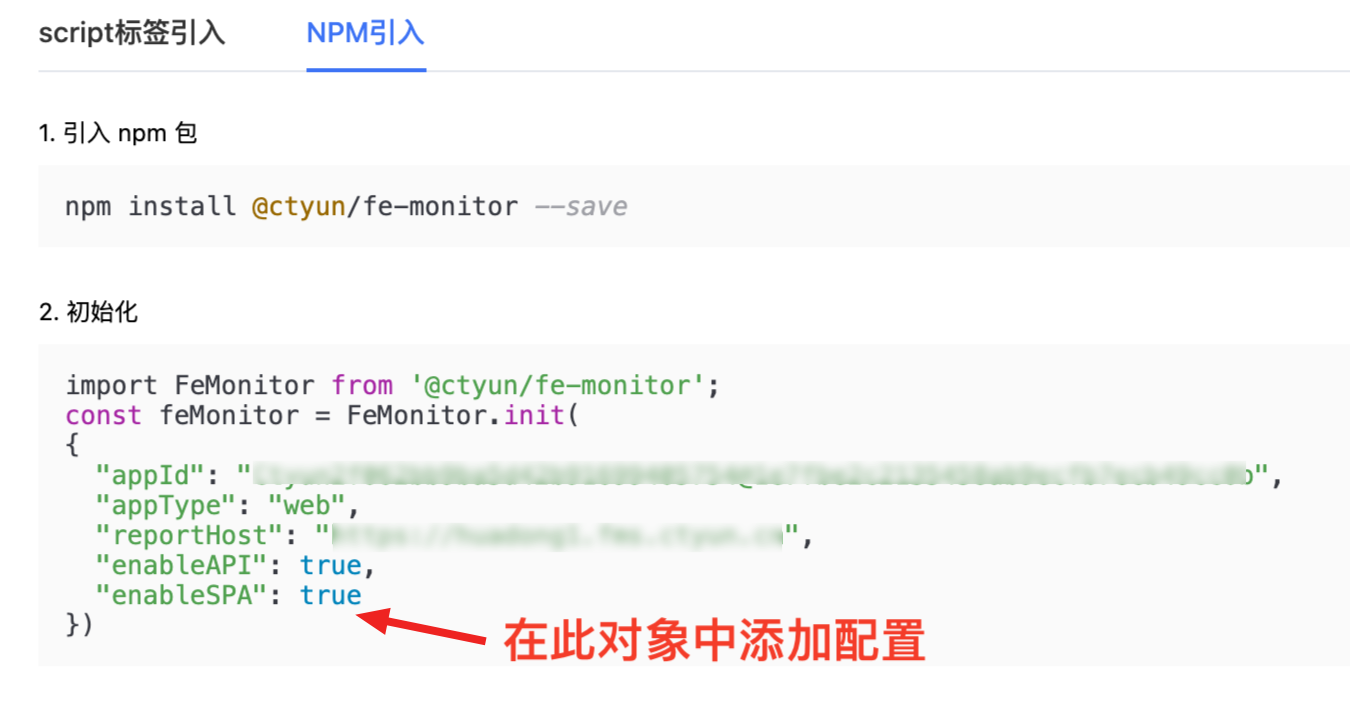Click the --save flag in install command
This screenshot has height=708, width=1350.
click(x=581, y=207)
